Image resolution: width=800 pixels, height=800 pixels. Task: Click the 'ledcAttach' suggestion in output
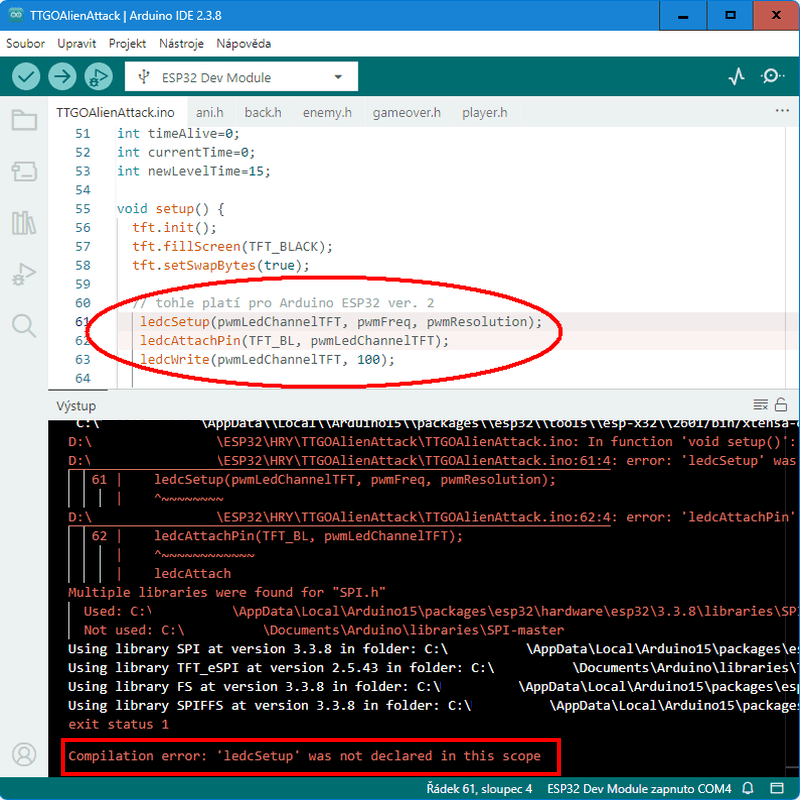coord(192,573)
